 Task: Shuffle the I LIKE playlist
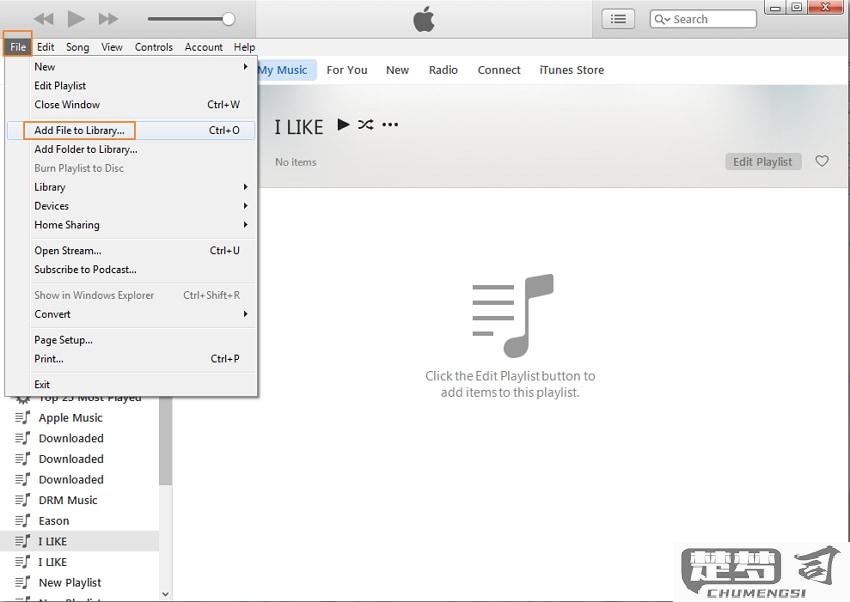pos(365,125)
